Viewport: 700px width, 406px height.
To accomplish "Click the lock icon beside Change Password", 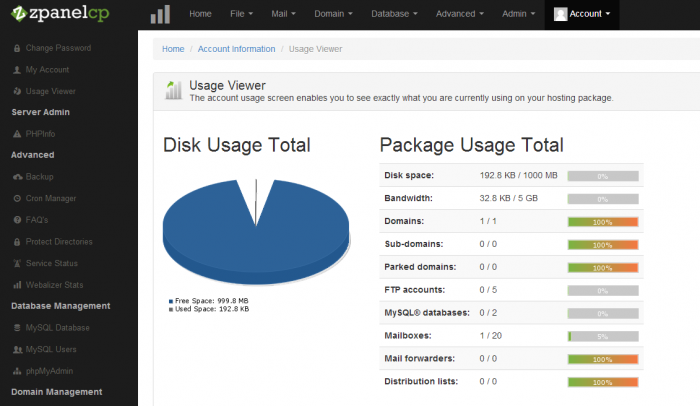I will click(x=16, y=48).
